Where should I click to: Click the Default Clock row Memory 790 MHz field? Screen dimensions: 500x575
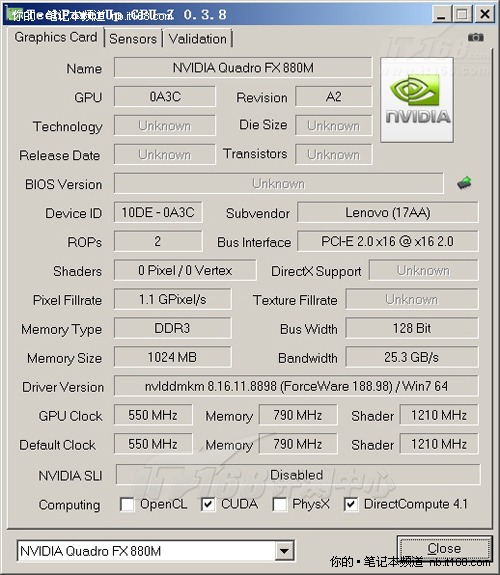(298, 444)
